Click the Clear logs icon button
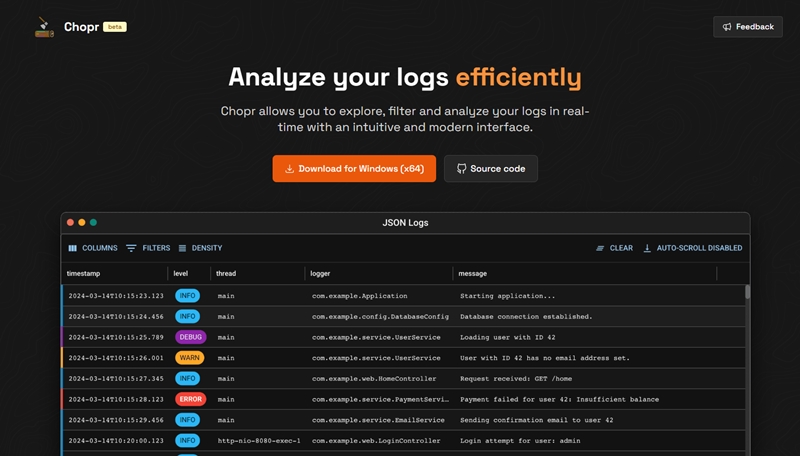The image size is (800, 456). 614,248
